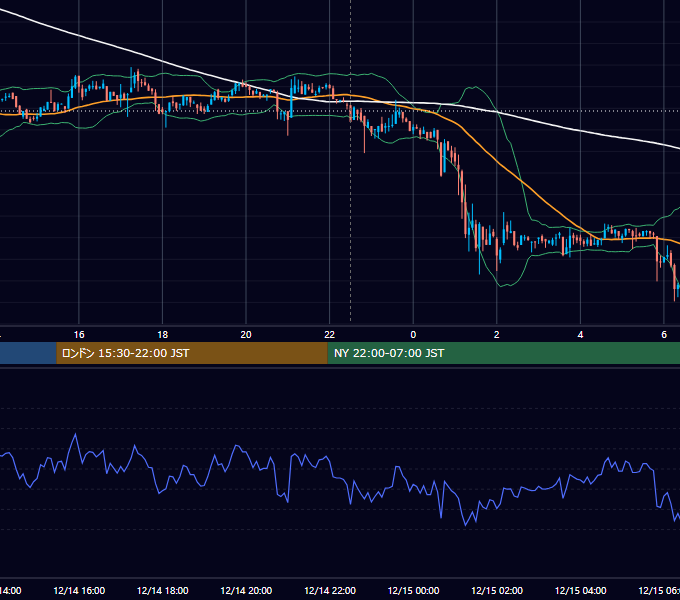
Task: Click the hour label 16 on price chart axis
Action: tap(79, 335)
